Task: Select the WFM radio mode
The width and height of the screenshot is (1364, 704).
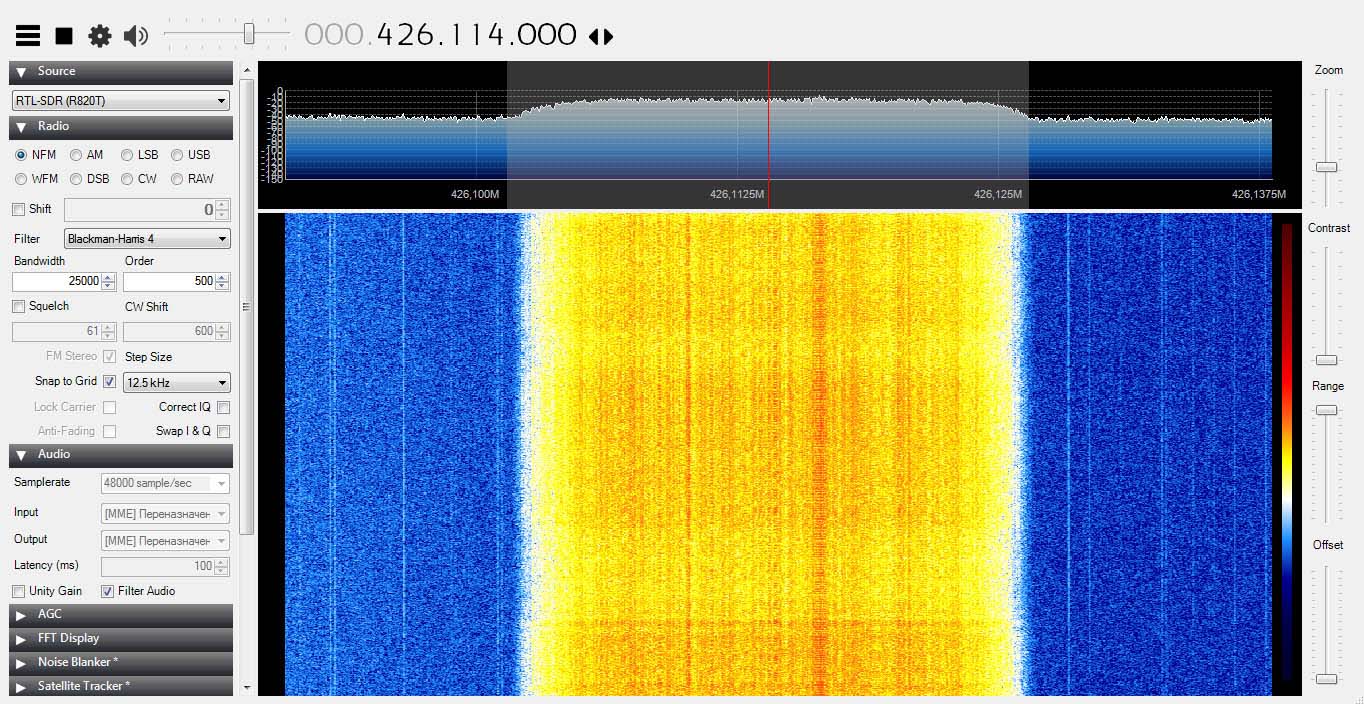Action: (21, 179)
